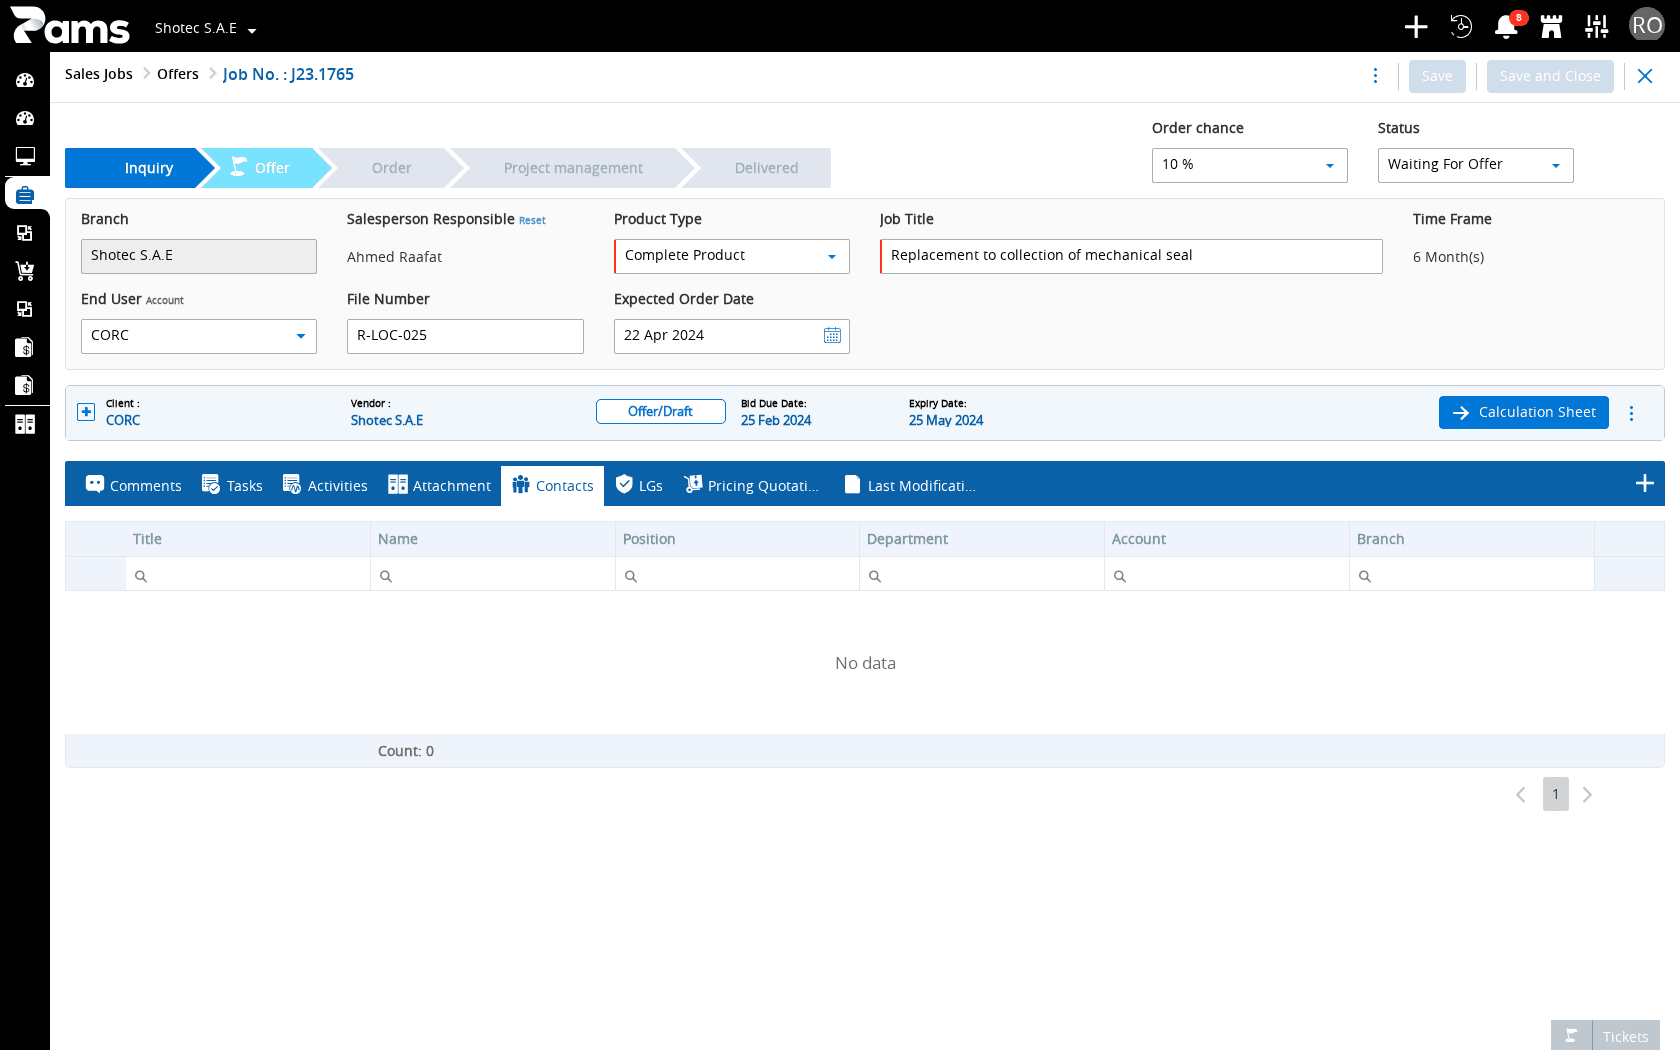The image size is (1680, 1050).
Task: Open the monitor icon in sidebar
Action: pos(25,156)
